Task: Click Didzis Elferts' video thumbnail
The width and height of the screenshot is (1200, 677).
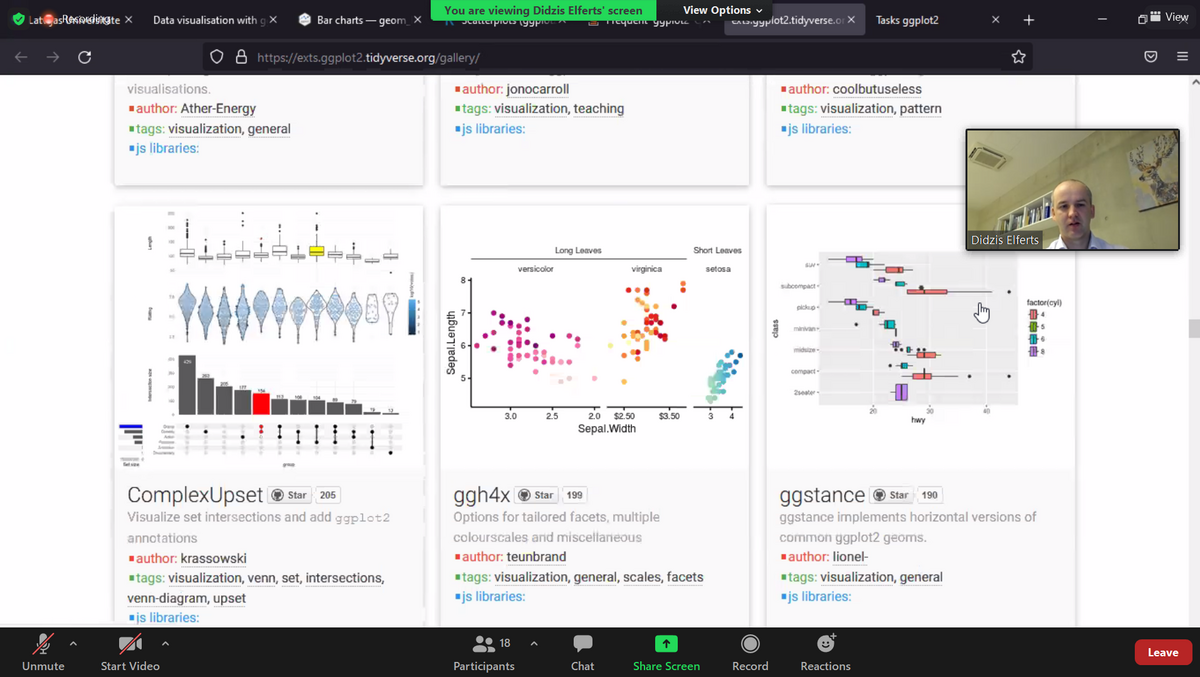Action: 1072,189
